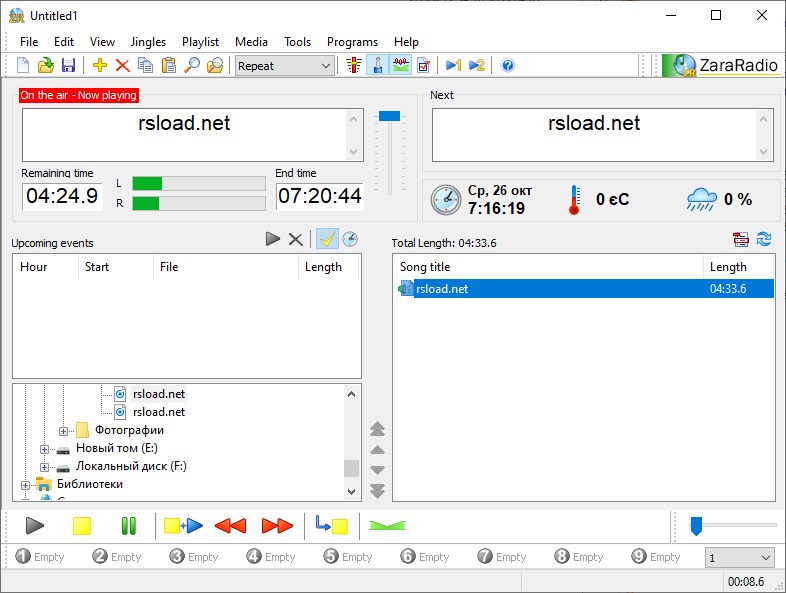Image resolution: width=786 pixels, height=593 pixels.
Task: Toggle the yellow checkmark events activation
Action: pyautogui.click(x=327, y=239)
